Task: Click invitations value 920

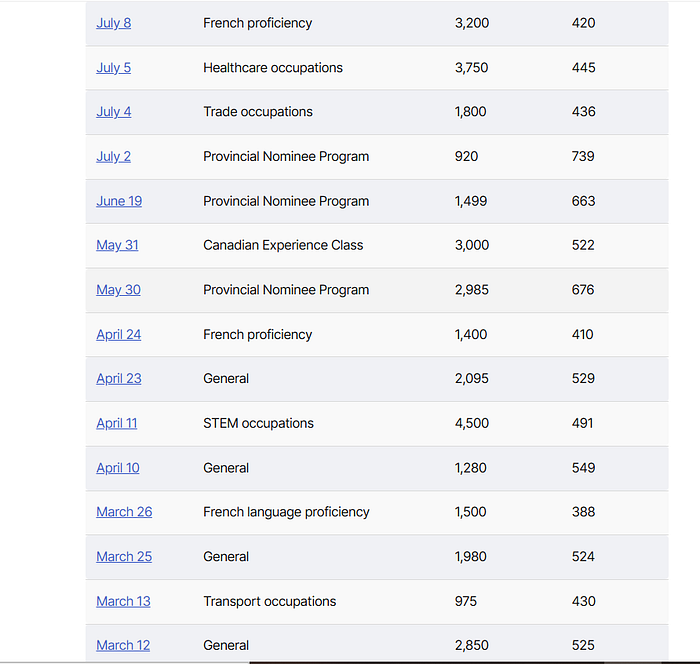Action: click(x=467, y=156)
